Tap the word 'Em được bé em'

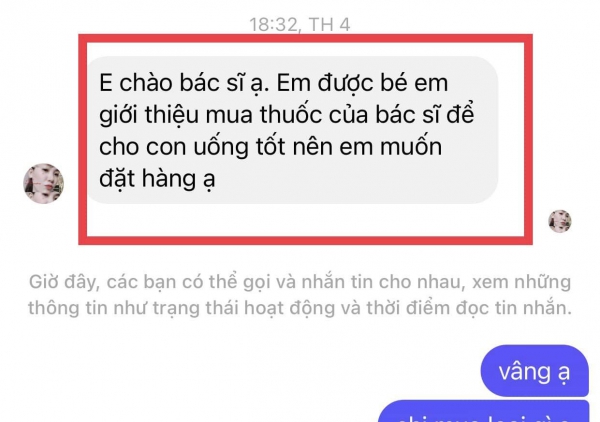click(x=362, y=82)
